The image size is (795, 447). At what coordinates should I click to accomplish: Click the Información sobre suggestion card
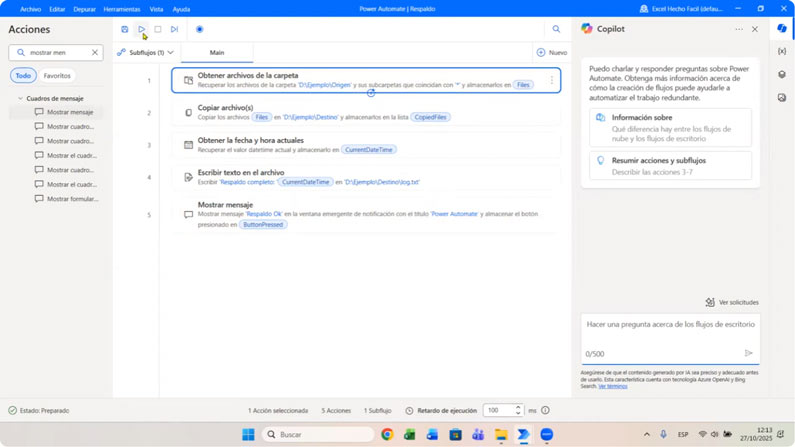670,128
